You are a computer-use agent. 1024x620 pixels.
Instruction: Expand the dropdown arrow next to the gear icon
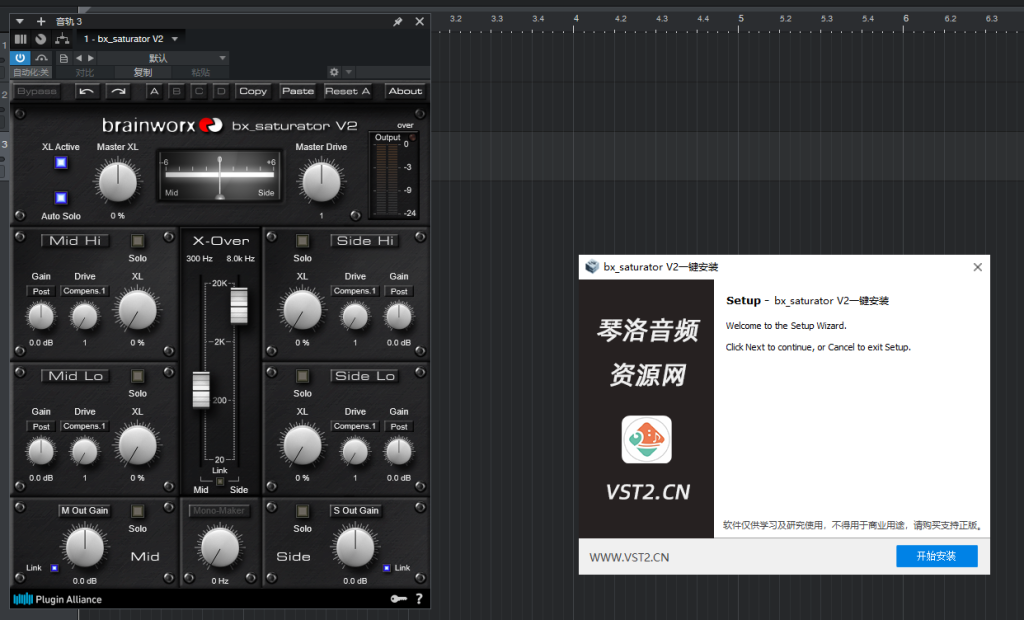coord(347,72)
